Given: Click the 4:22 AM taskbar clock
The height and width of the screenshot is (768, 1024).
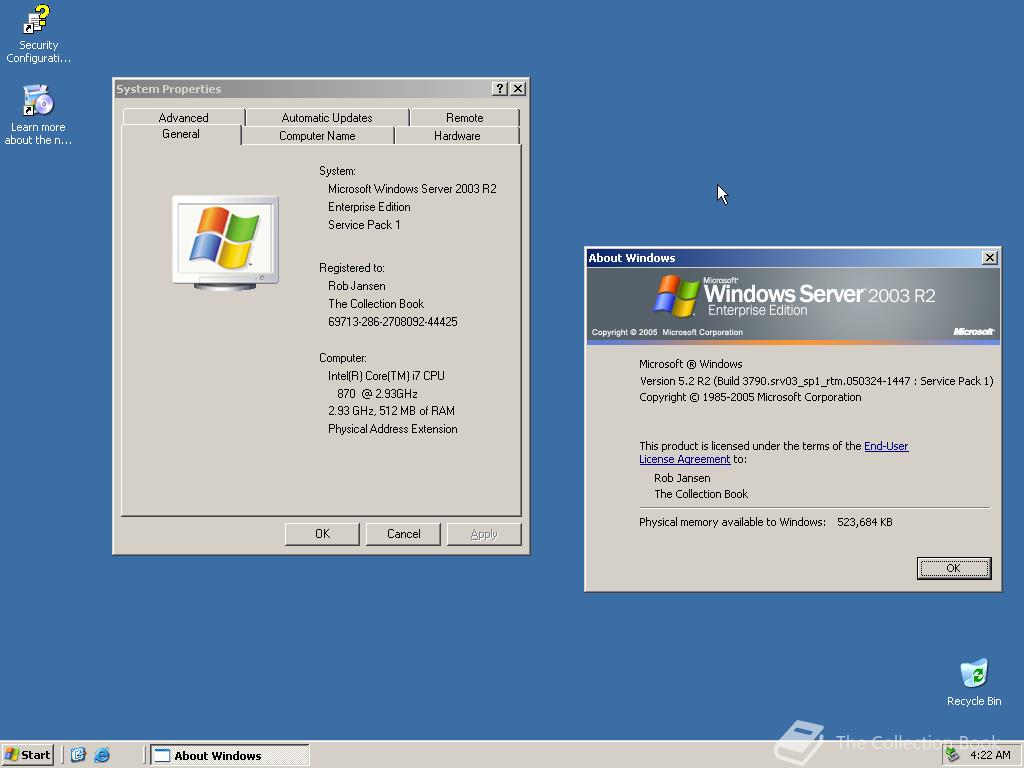Looking at the screenshot, I should click(x=990, y=755).
